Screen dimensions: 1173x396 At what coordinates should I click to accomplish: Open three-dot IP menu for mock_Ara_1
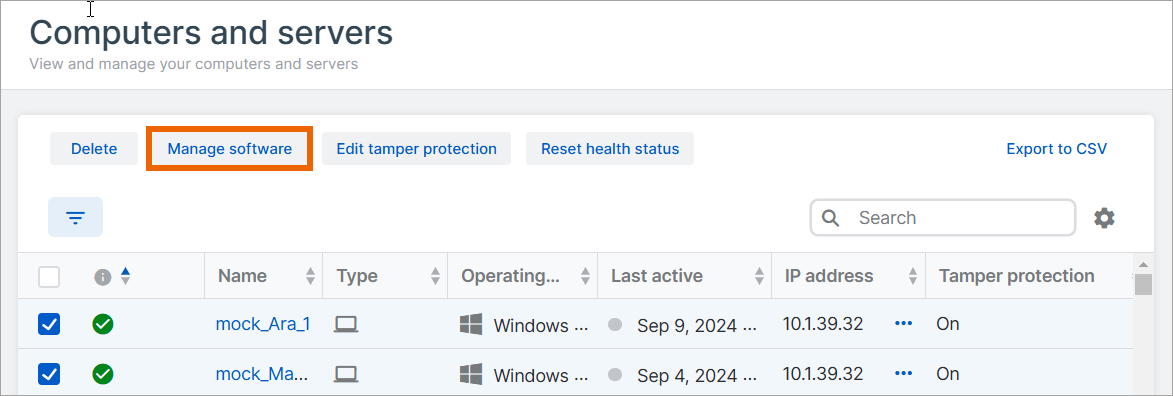[x=904, y=323]
